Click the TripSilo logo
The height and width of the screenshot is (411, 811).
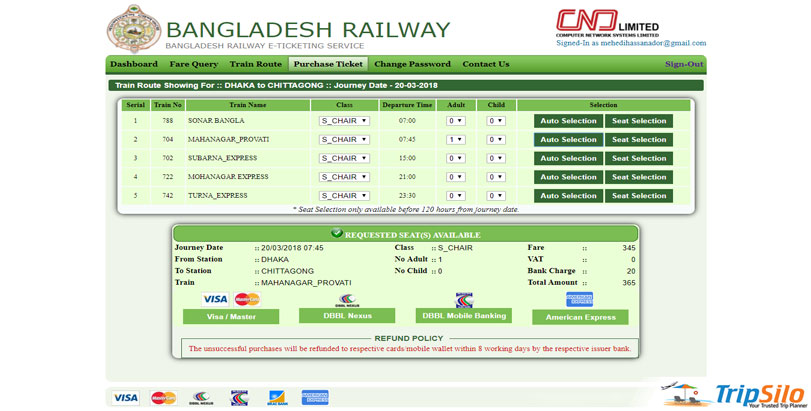[x=734, y=395]
